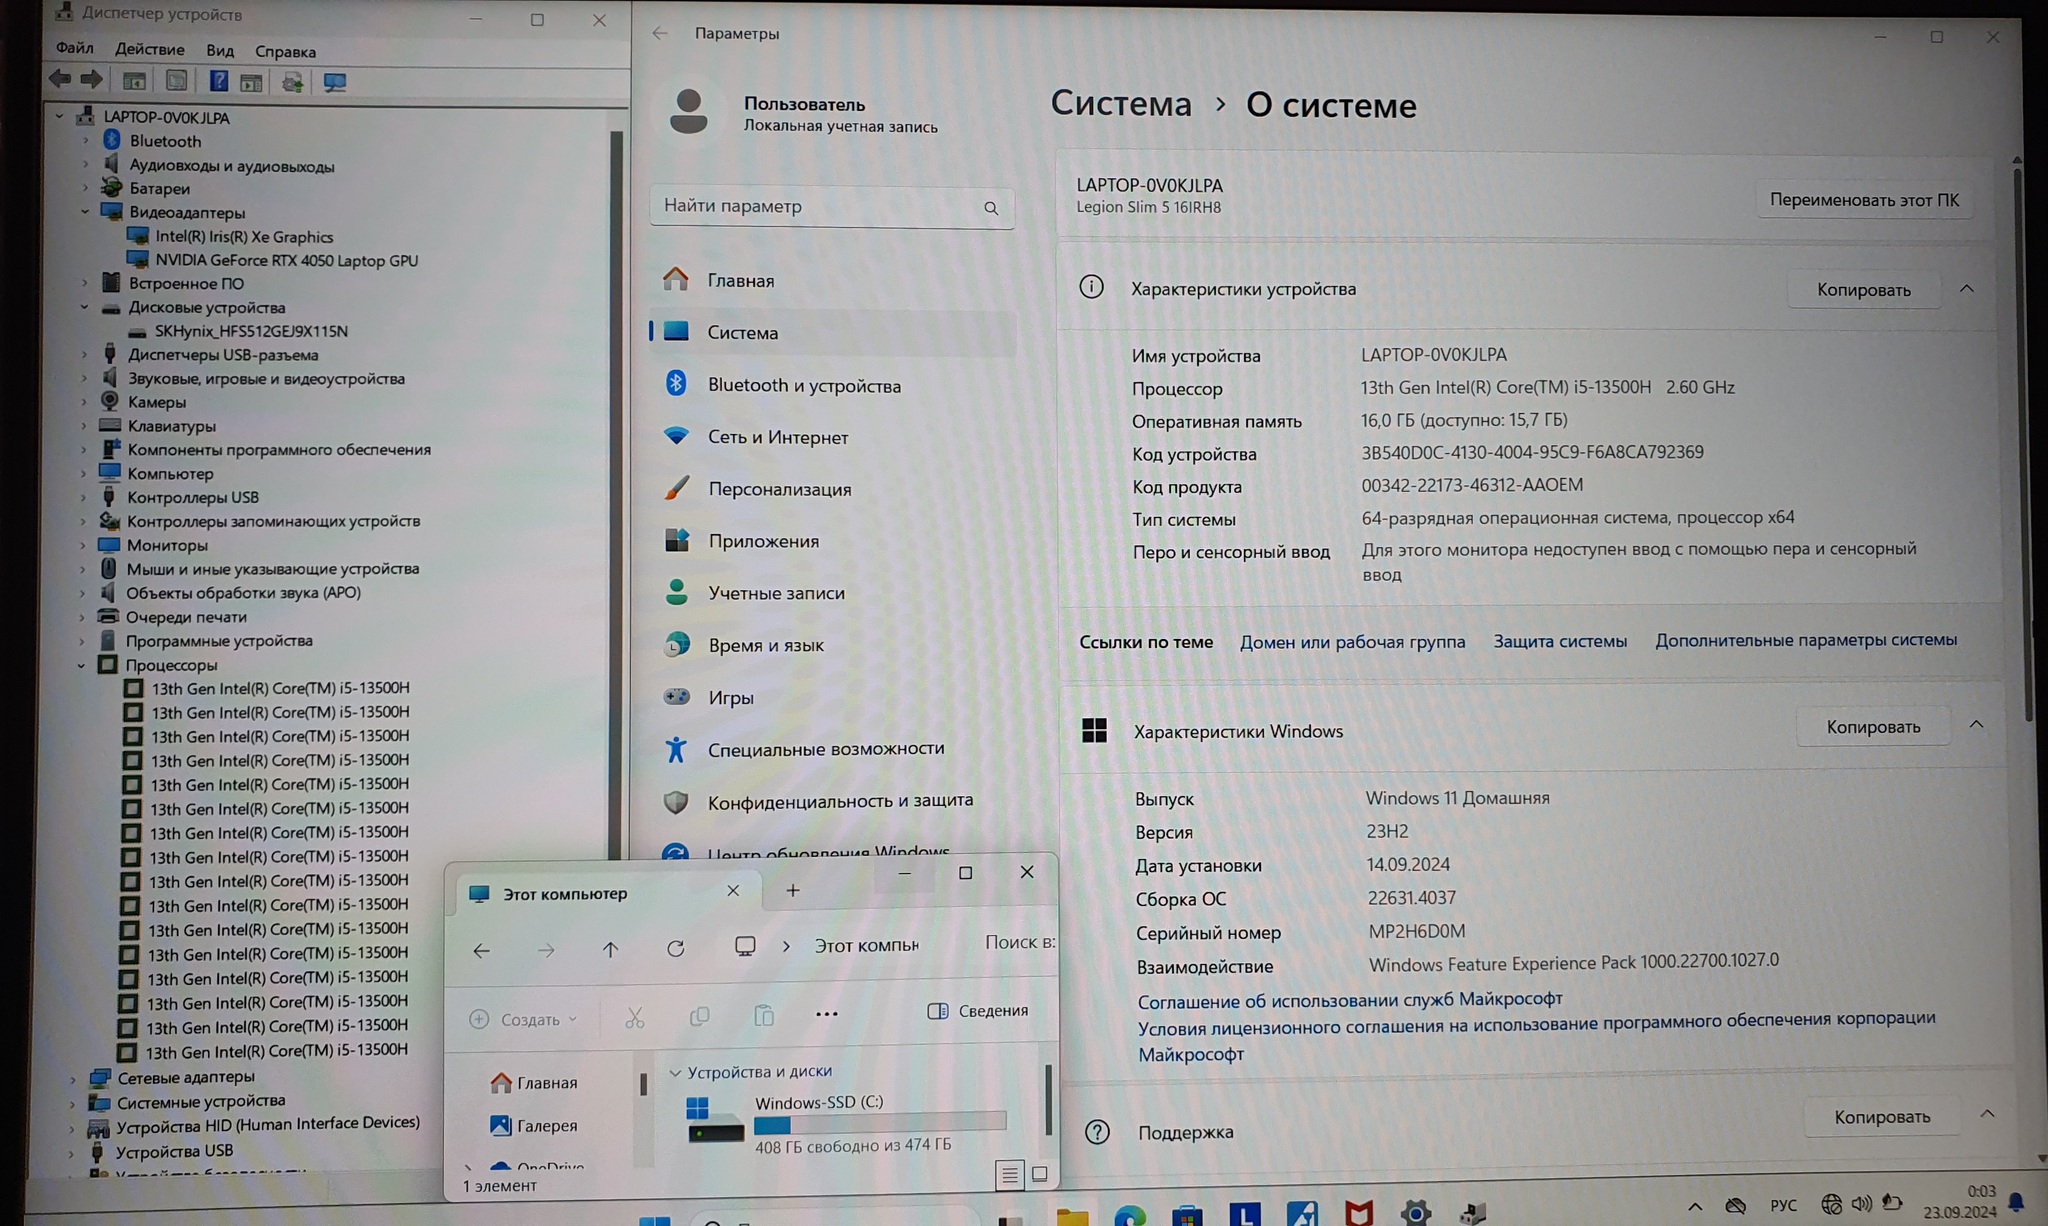The image size is (2048, 1226).
Task: Collapse the Видеоадаптеры tree node
Action: coord(85,212)
